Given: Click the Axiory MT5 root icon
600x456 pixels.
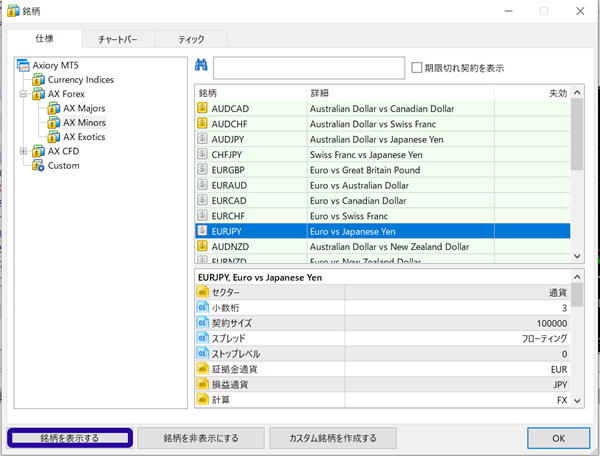Looking at the screenshot, I should click(x=23, y=65).
